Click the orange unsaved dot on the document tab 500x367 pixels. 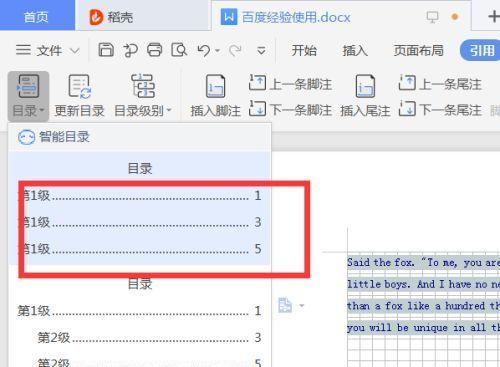pyautogui.click(x=455, y=17)
